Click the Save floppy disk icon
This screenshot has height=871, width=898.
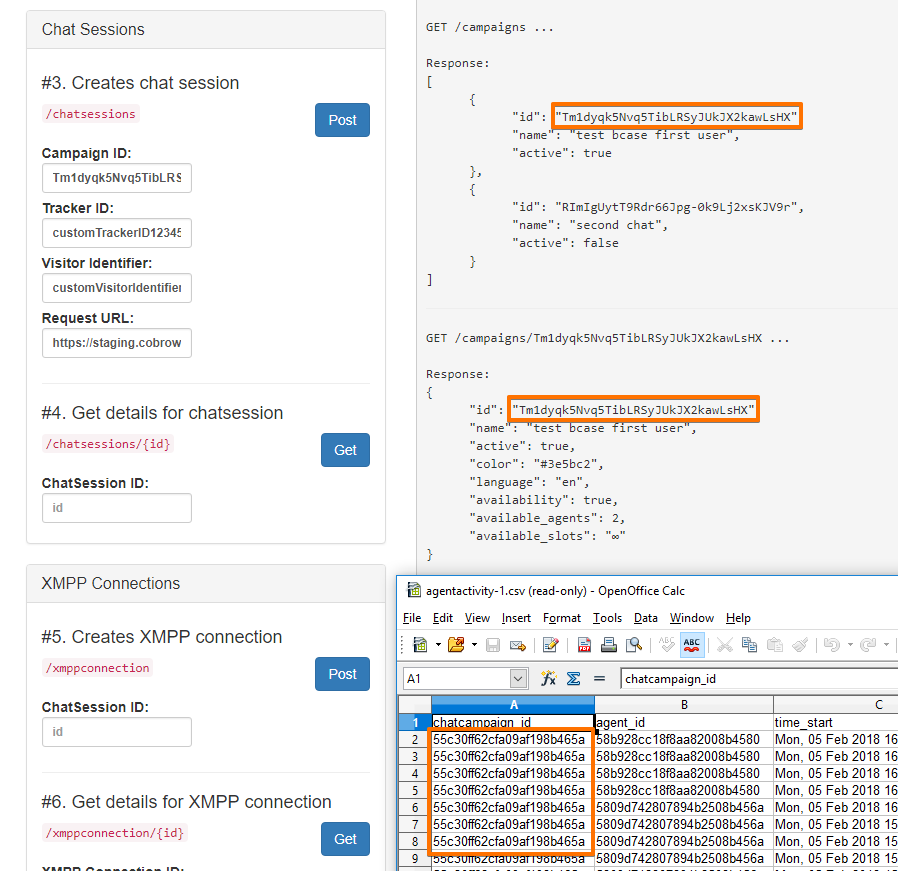[493, 645]
